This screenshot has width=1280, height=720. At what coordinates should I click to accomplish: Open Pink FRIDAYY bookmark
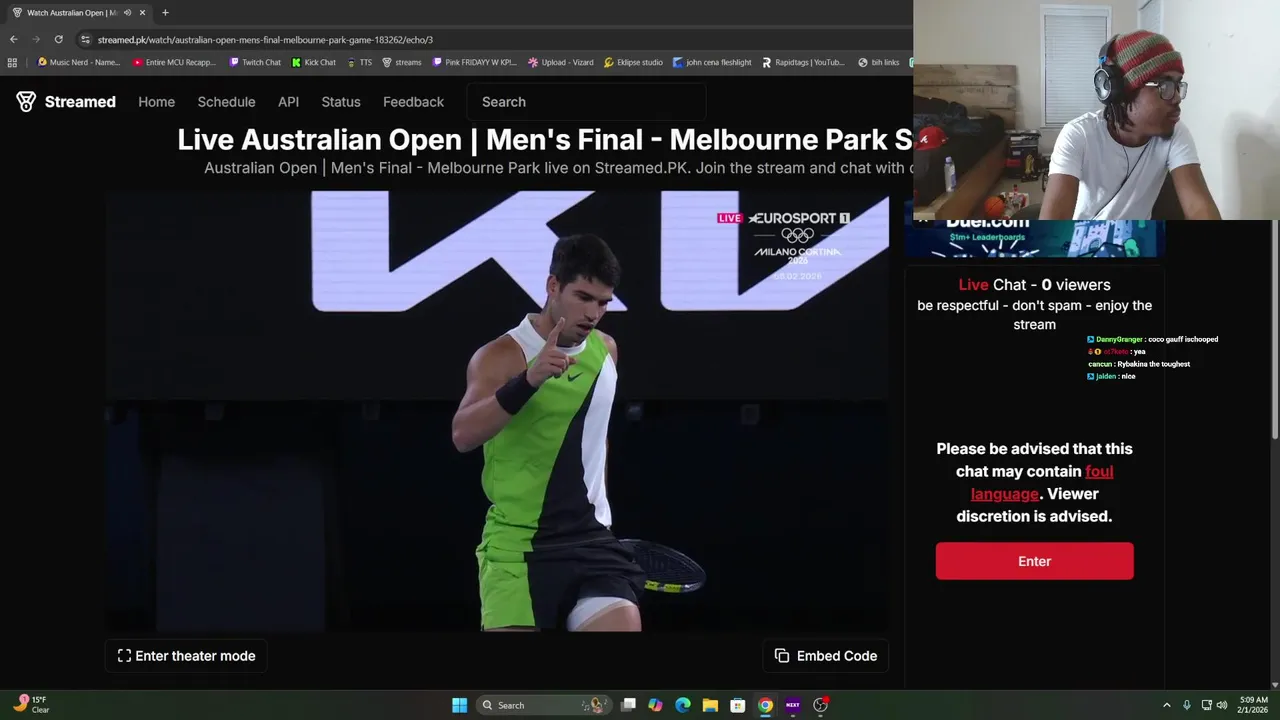click(x=474, y=62)
